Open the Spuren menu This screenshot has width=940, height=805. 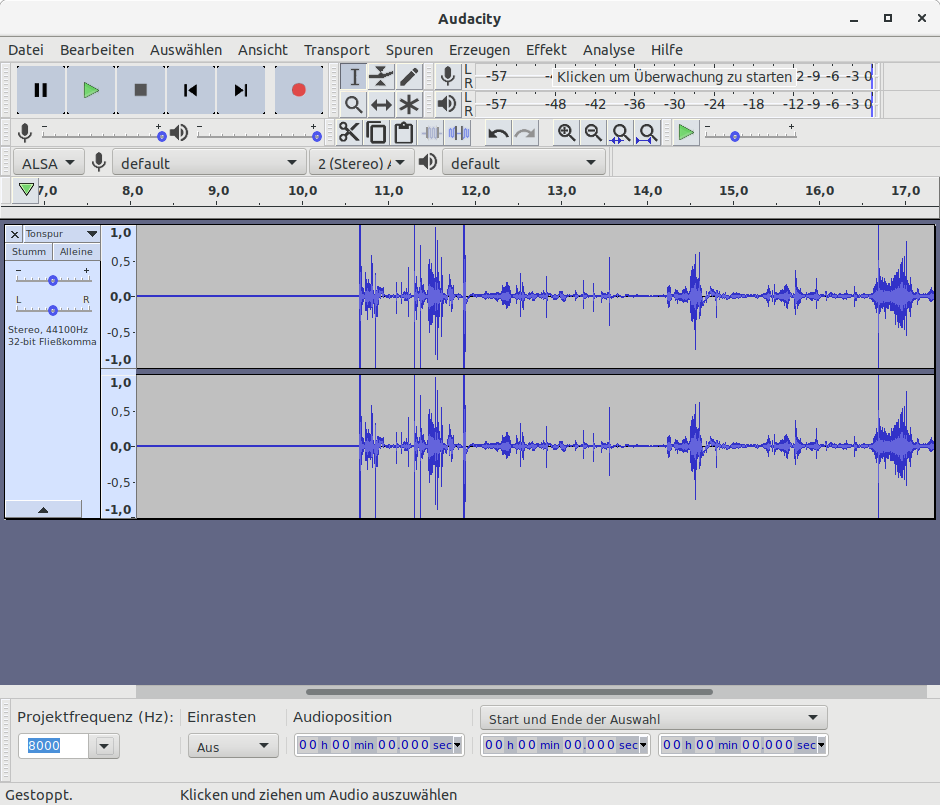click(x=409, y=50)
